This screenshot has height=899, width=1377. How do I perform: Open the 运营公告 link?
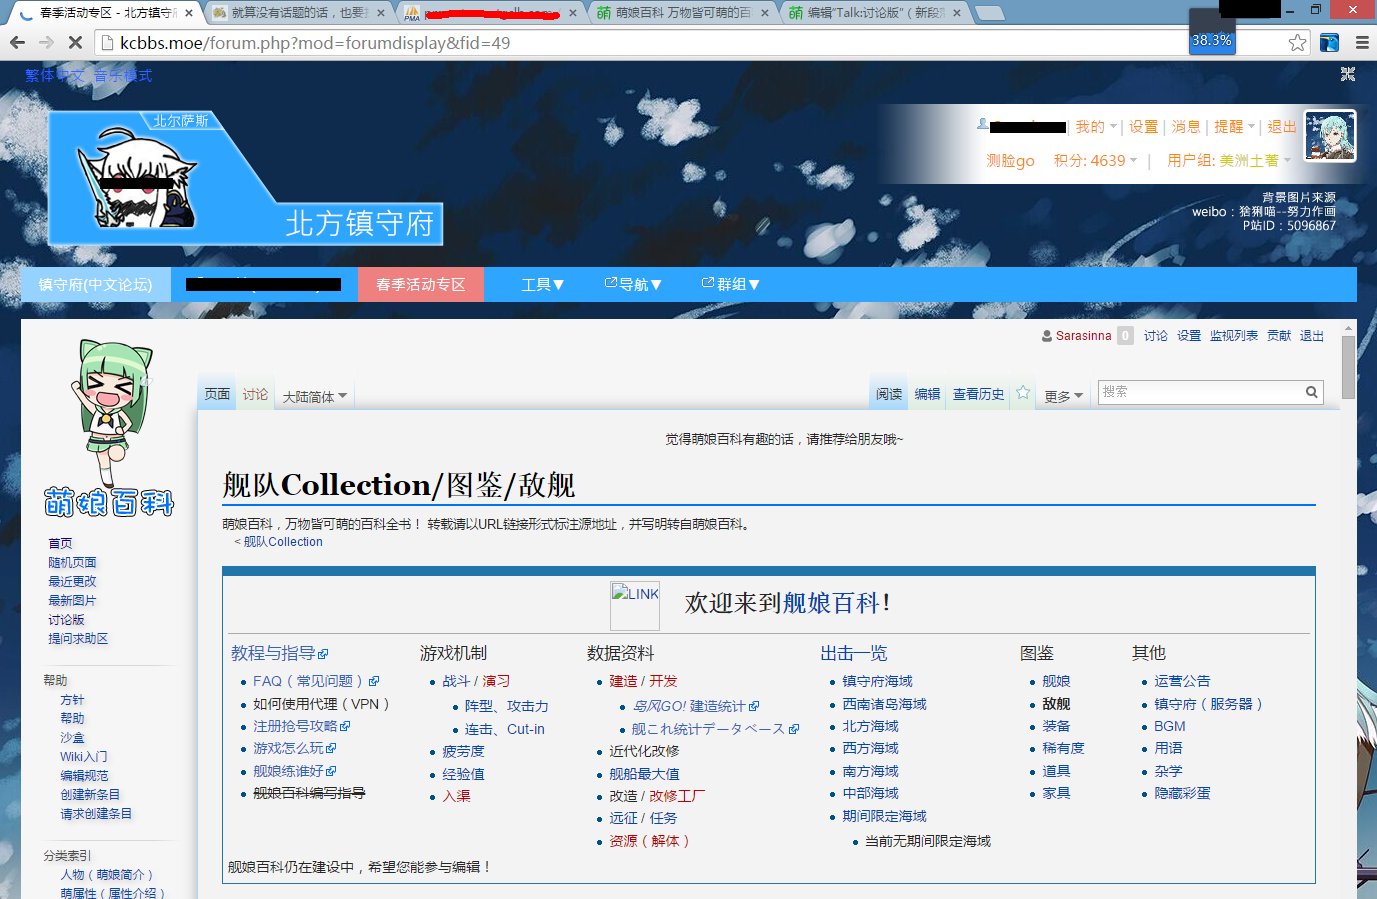[1182, 681]
